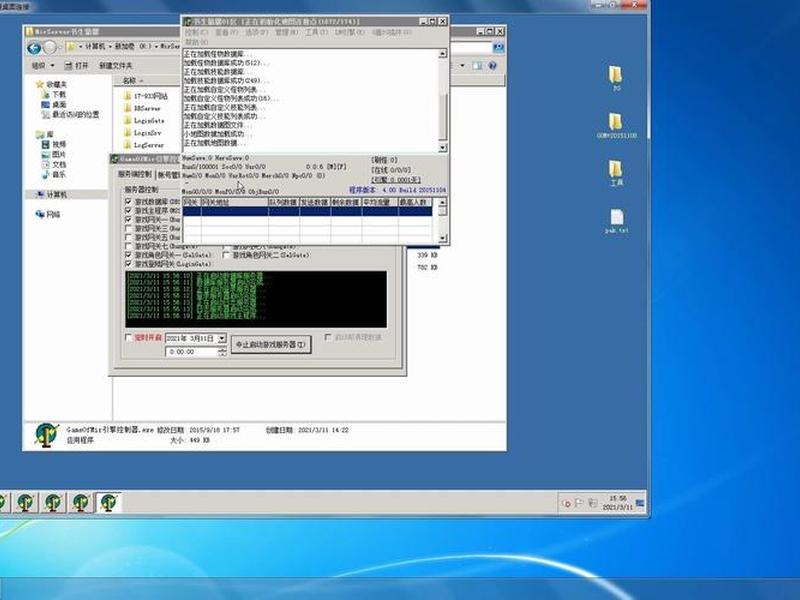Viewport: 800px width, 600px height.
Task: Toggle the Explorer preview pane icon
Action: coord(477,65)
